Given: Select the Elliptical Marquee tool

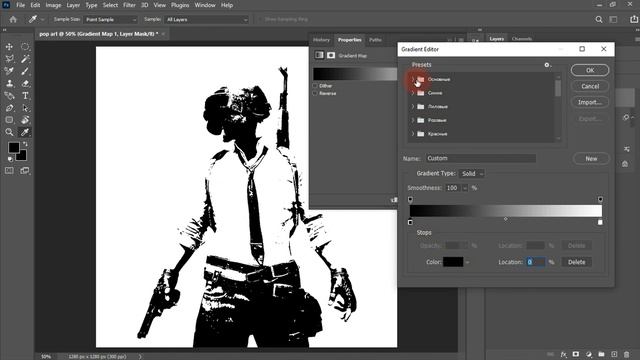Looking at the screenshot, I should (25, 47).
